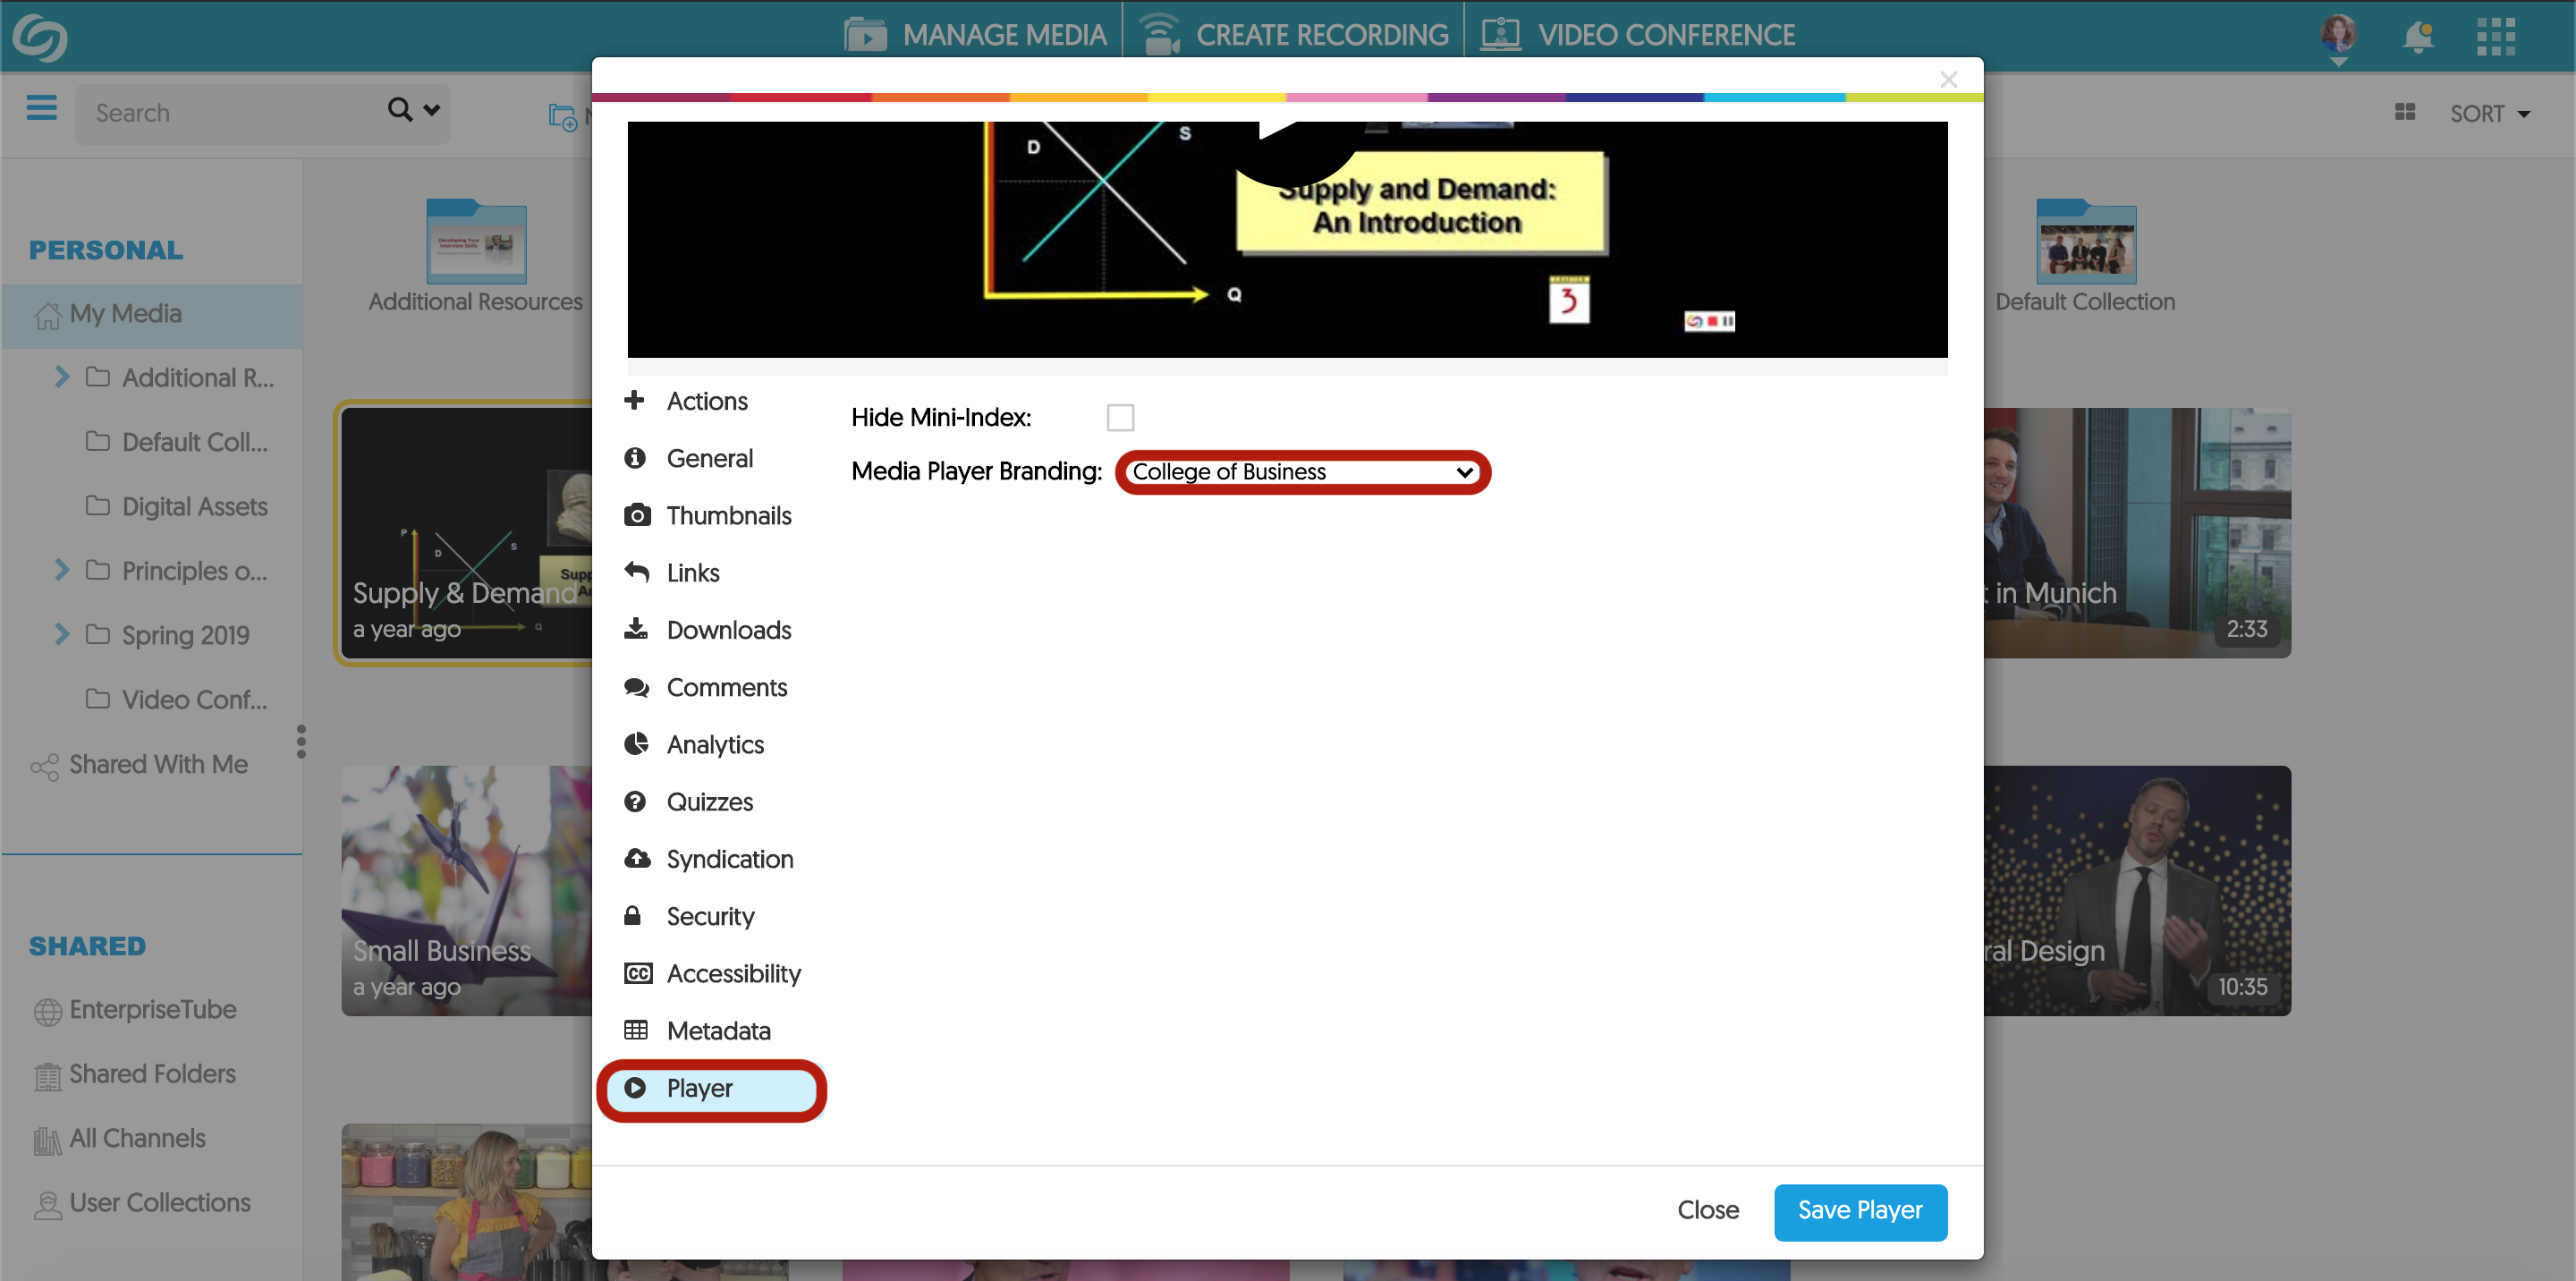Click the EnterpriseTube globe icon
The image size is (2576, 1281).
[x=47, y=1011]
